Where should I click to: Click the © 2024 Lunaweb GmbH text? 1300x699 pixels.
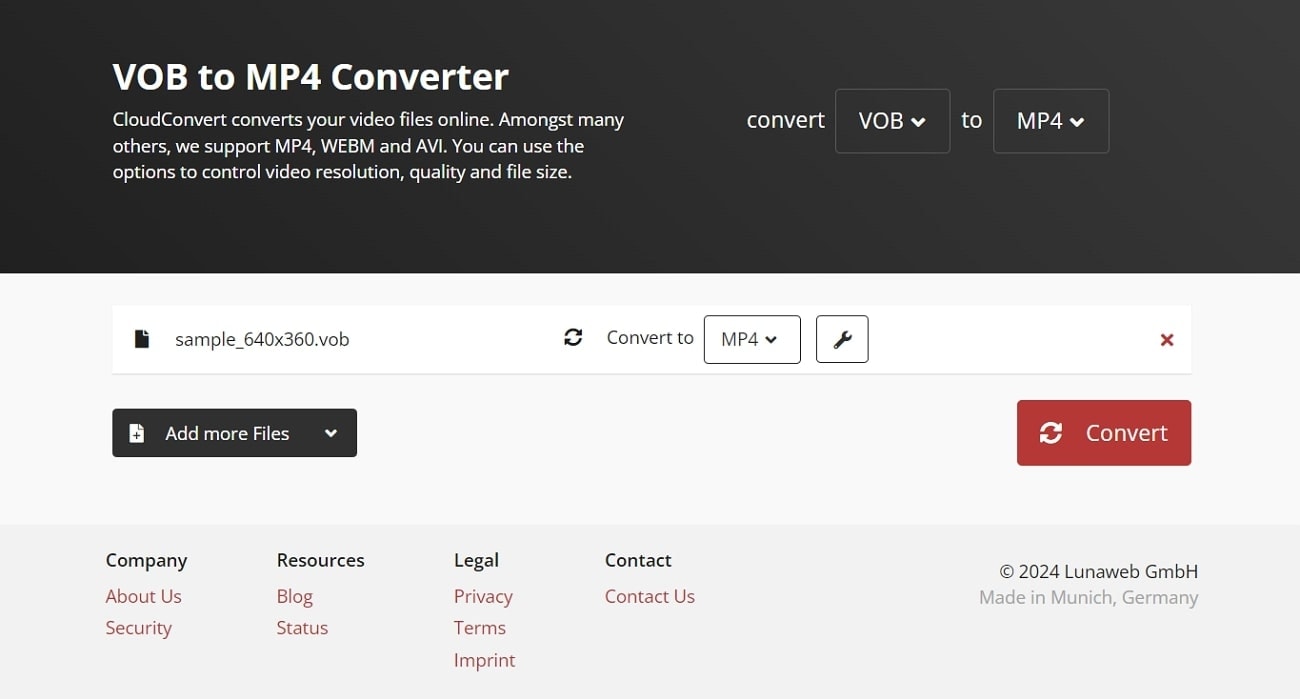[x=1098, y=572]
